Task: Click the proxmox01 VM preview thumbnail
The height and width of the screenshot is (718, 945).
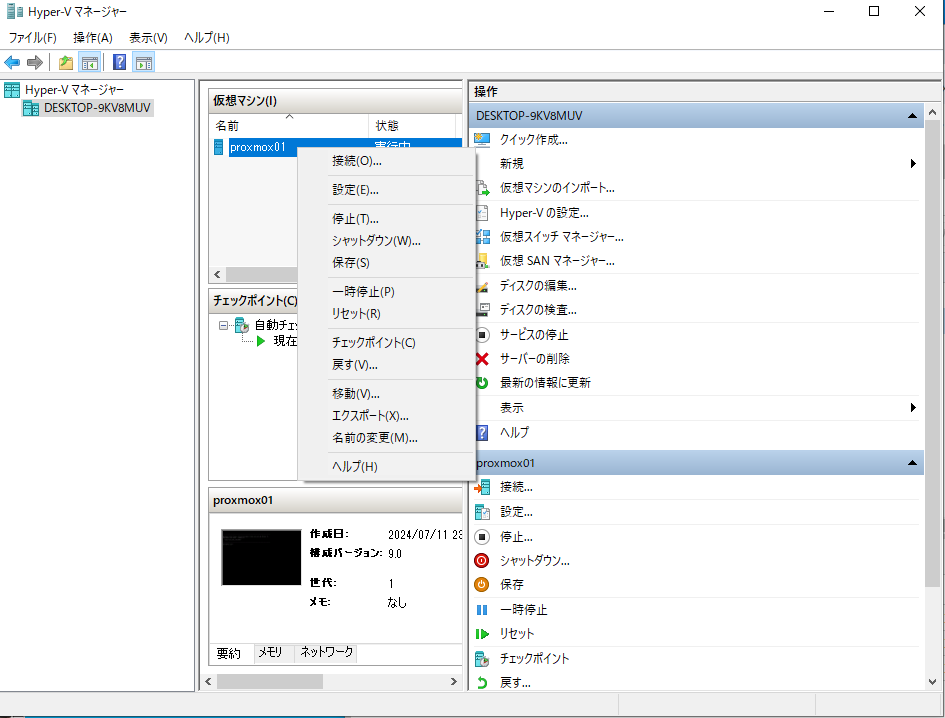Action: point(261,558)
